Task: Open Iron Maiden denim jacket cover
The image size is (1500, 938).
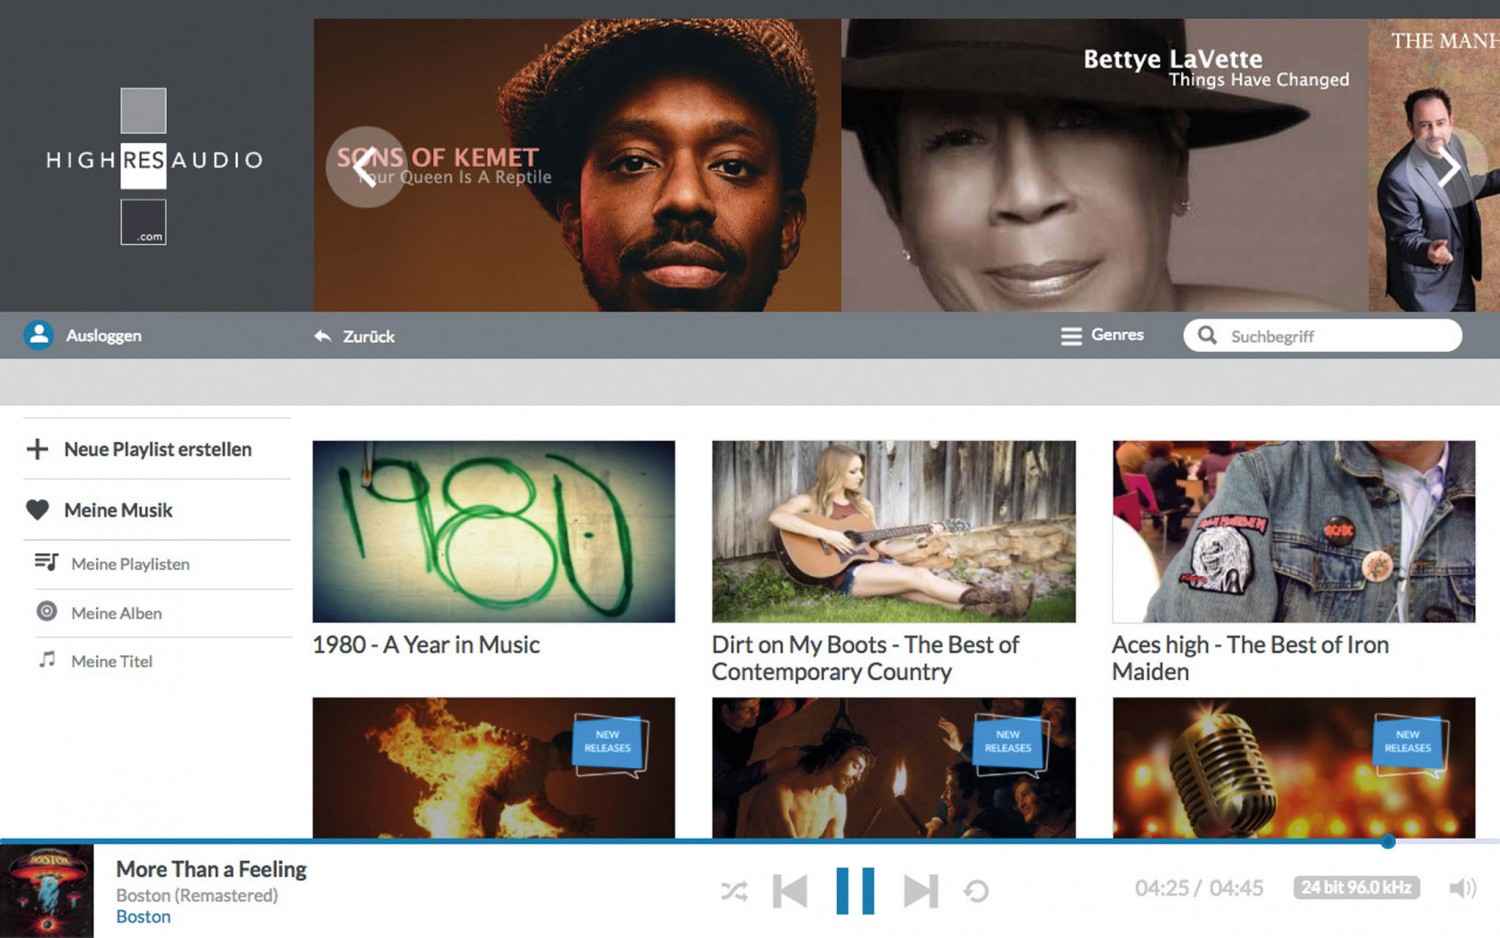Action: tap(1294, 532)
